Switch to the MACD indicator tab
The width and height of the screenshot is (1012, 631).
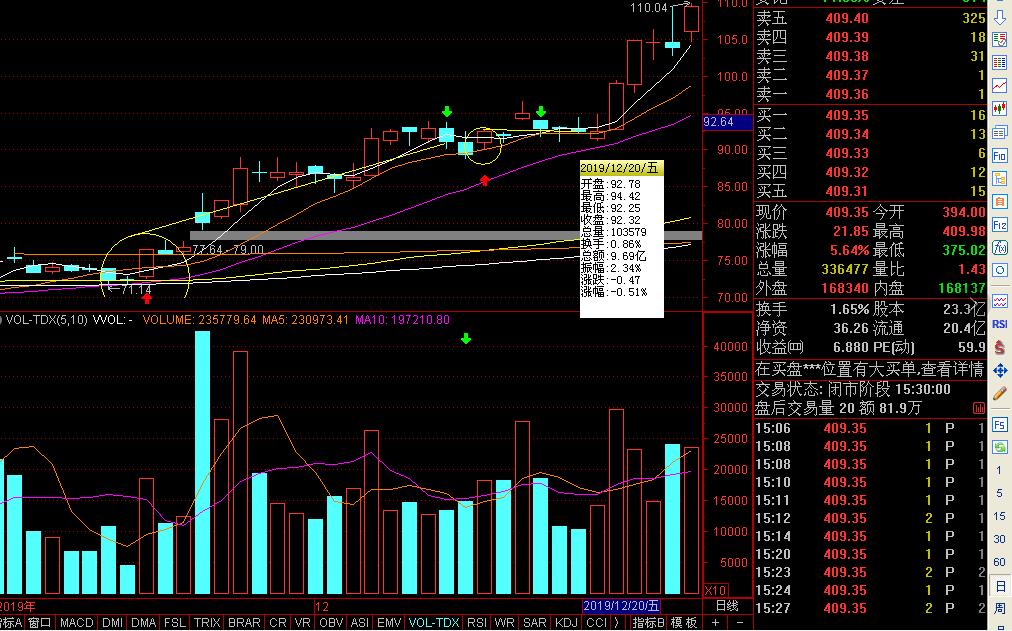(76, 622)
